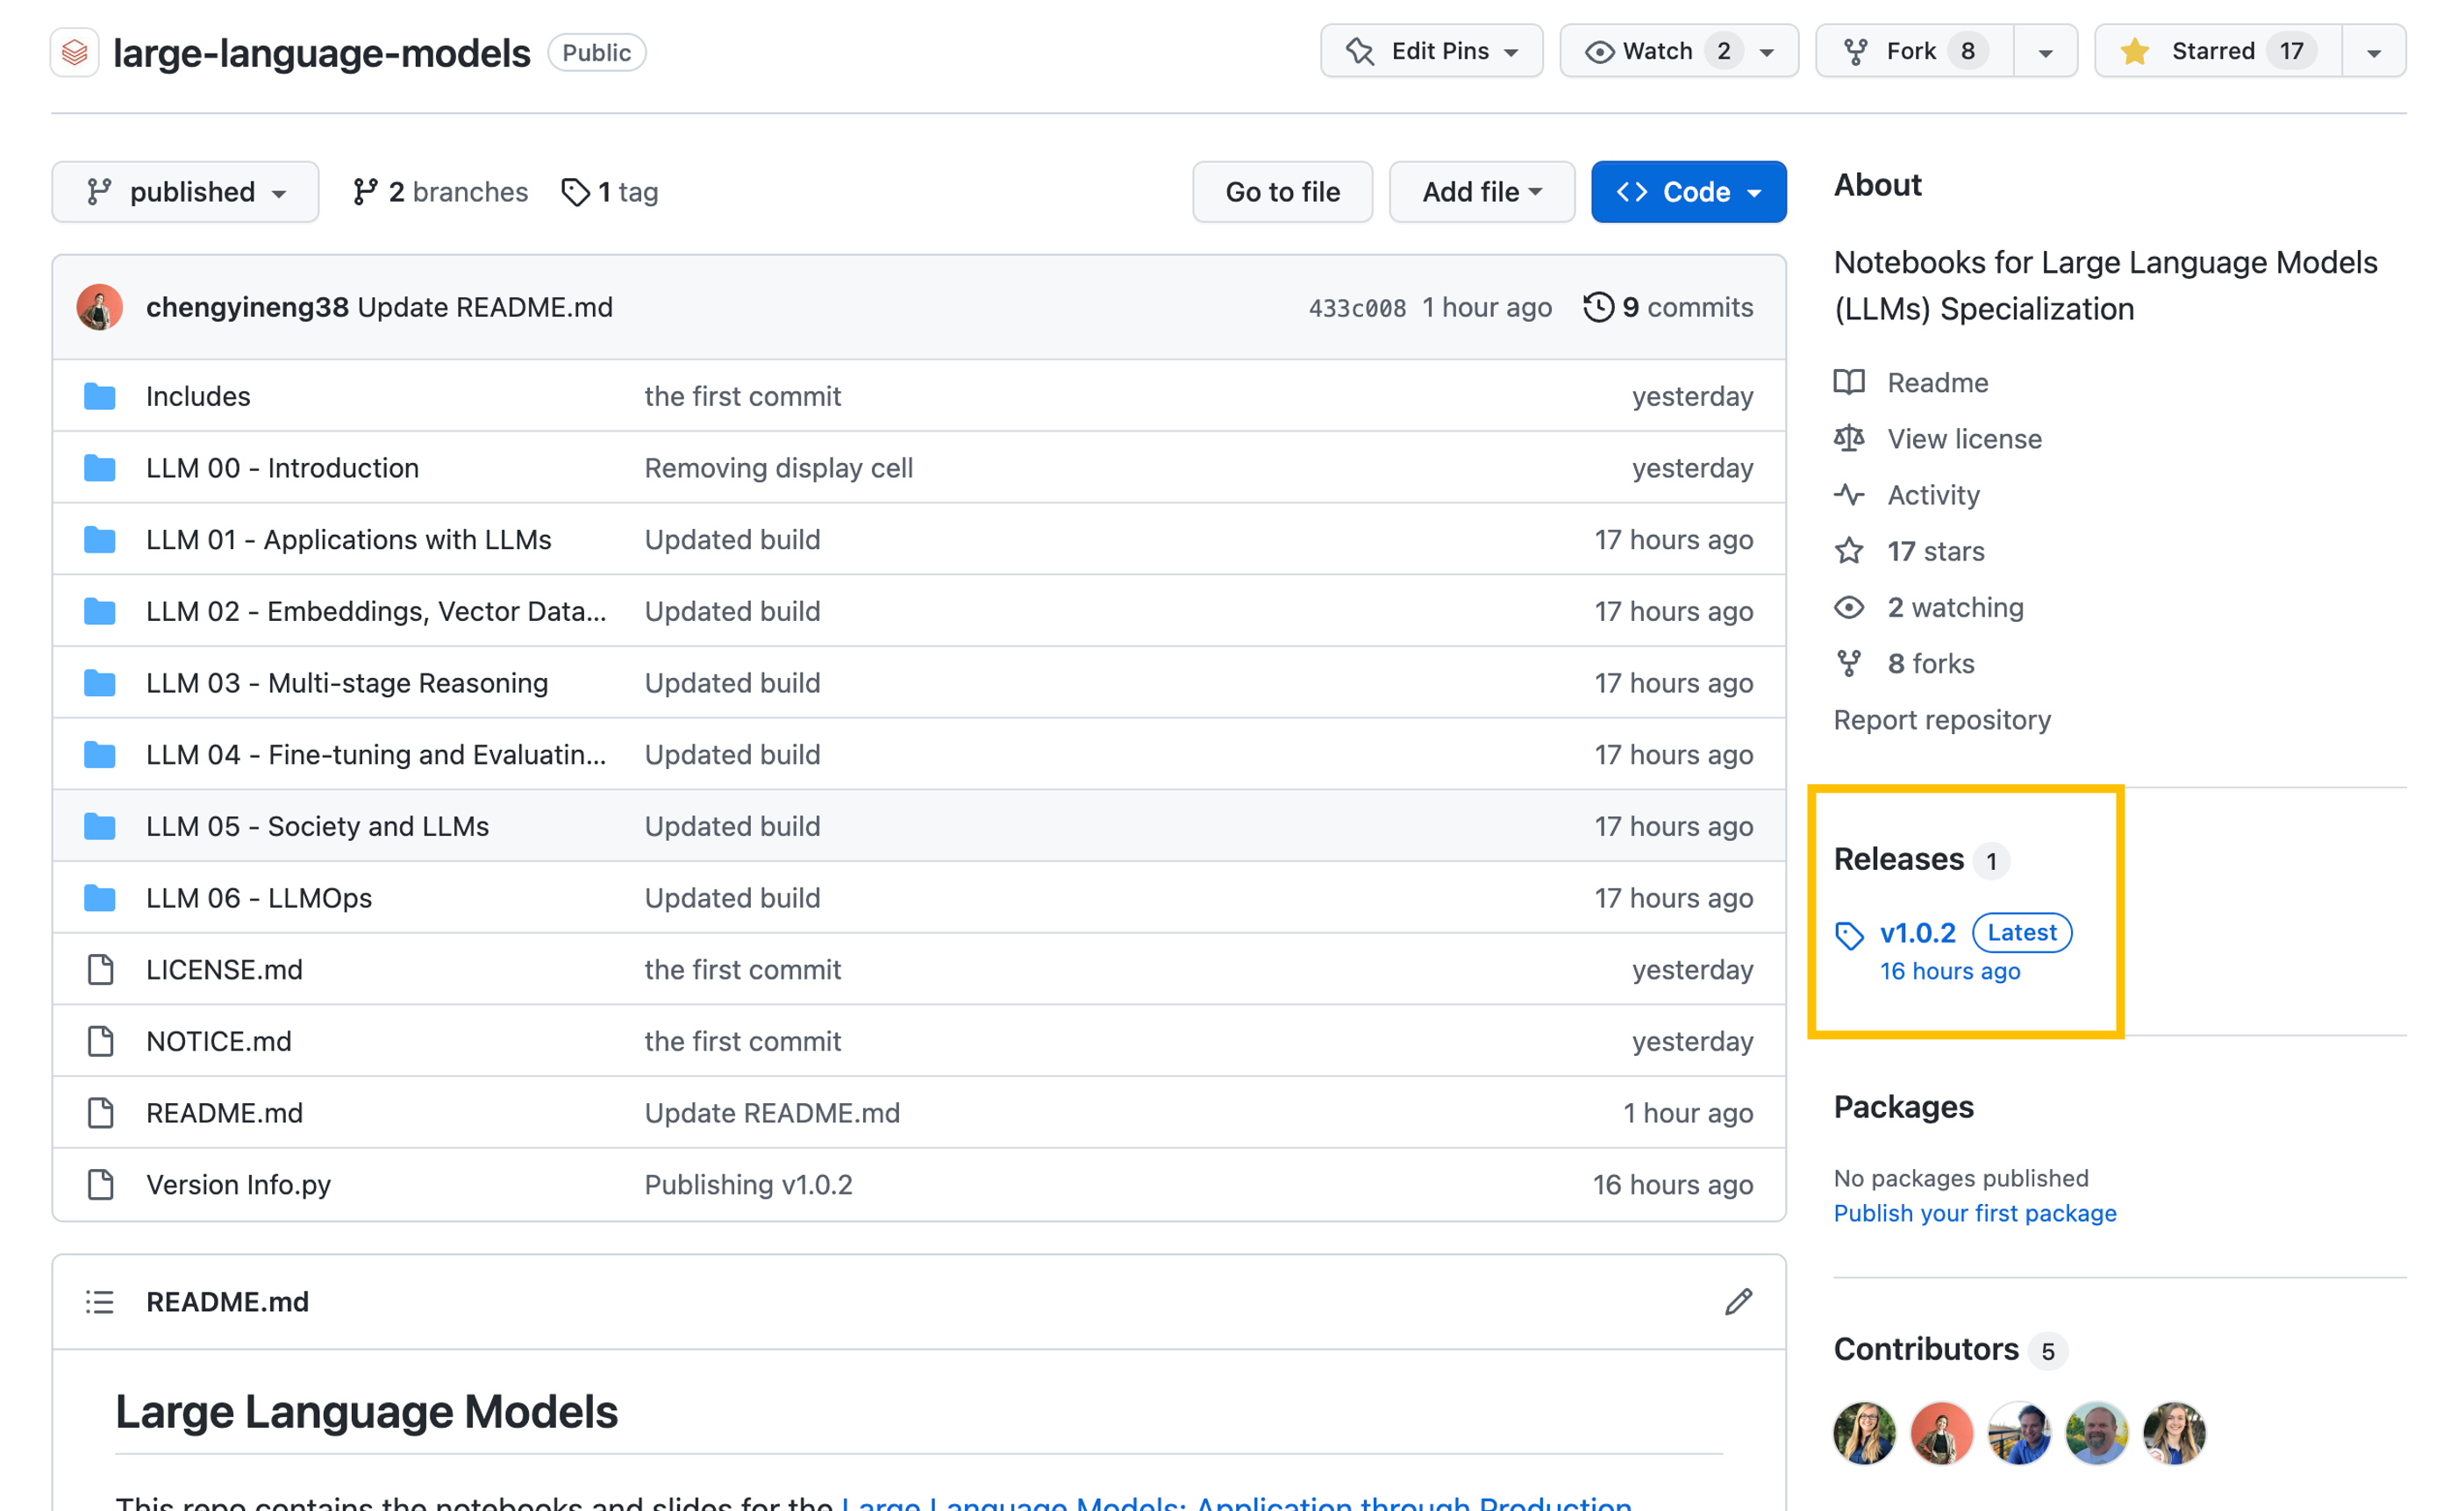Click the LLM 00 - Introduction folder icon
Image resolution: width=2464 pixels, height=1511 pixels.
[99, 468]
